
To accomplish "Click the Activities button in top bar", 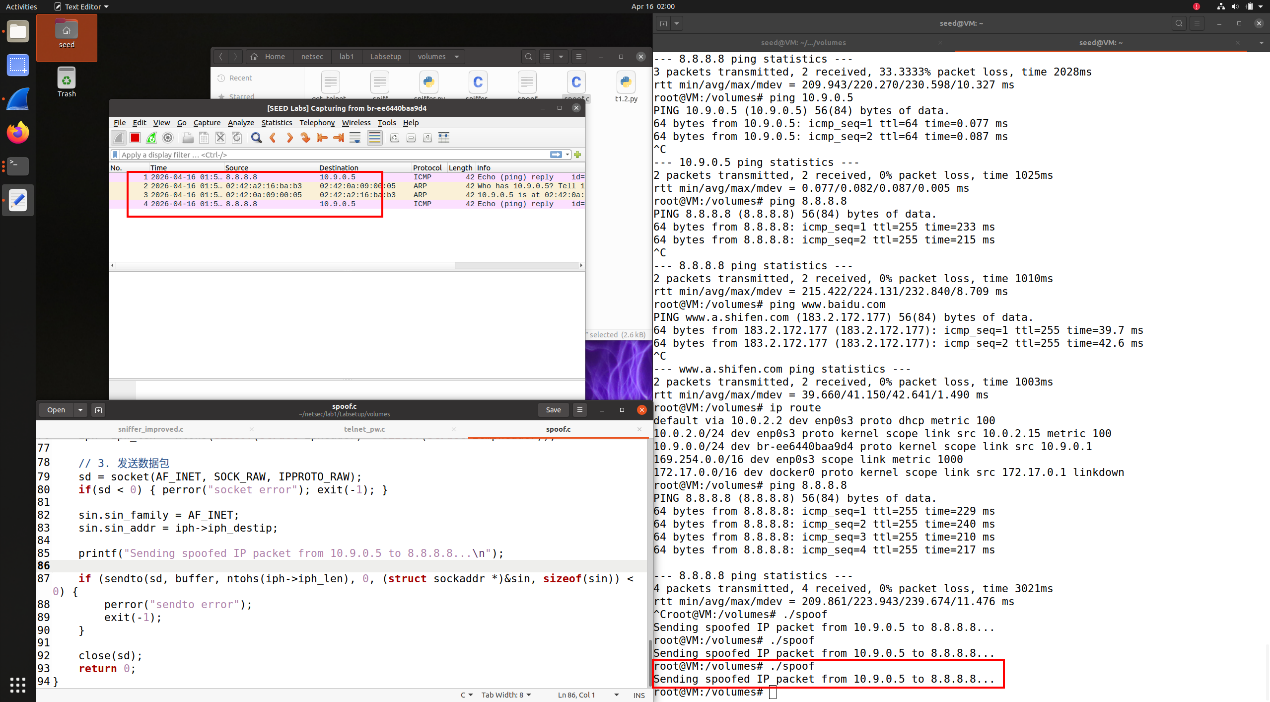I will [21, 6].
